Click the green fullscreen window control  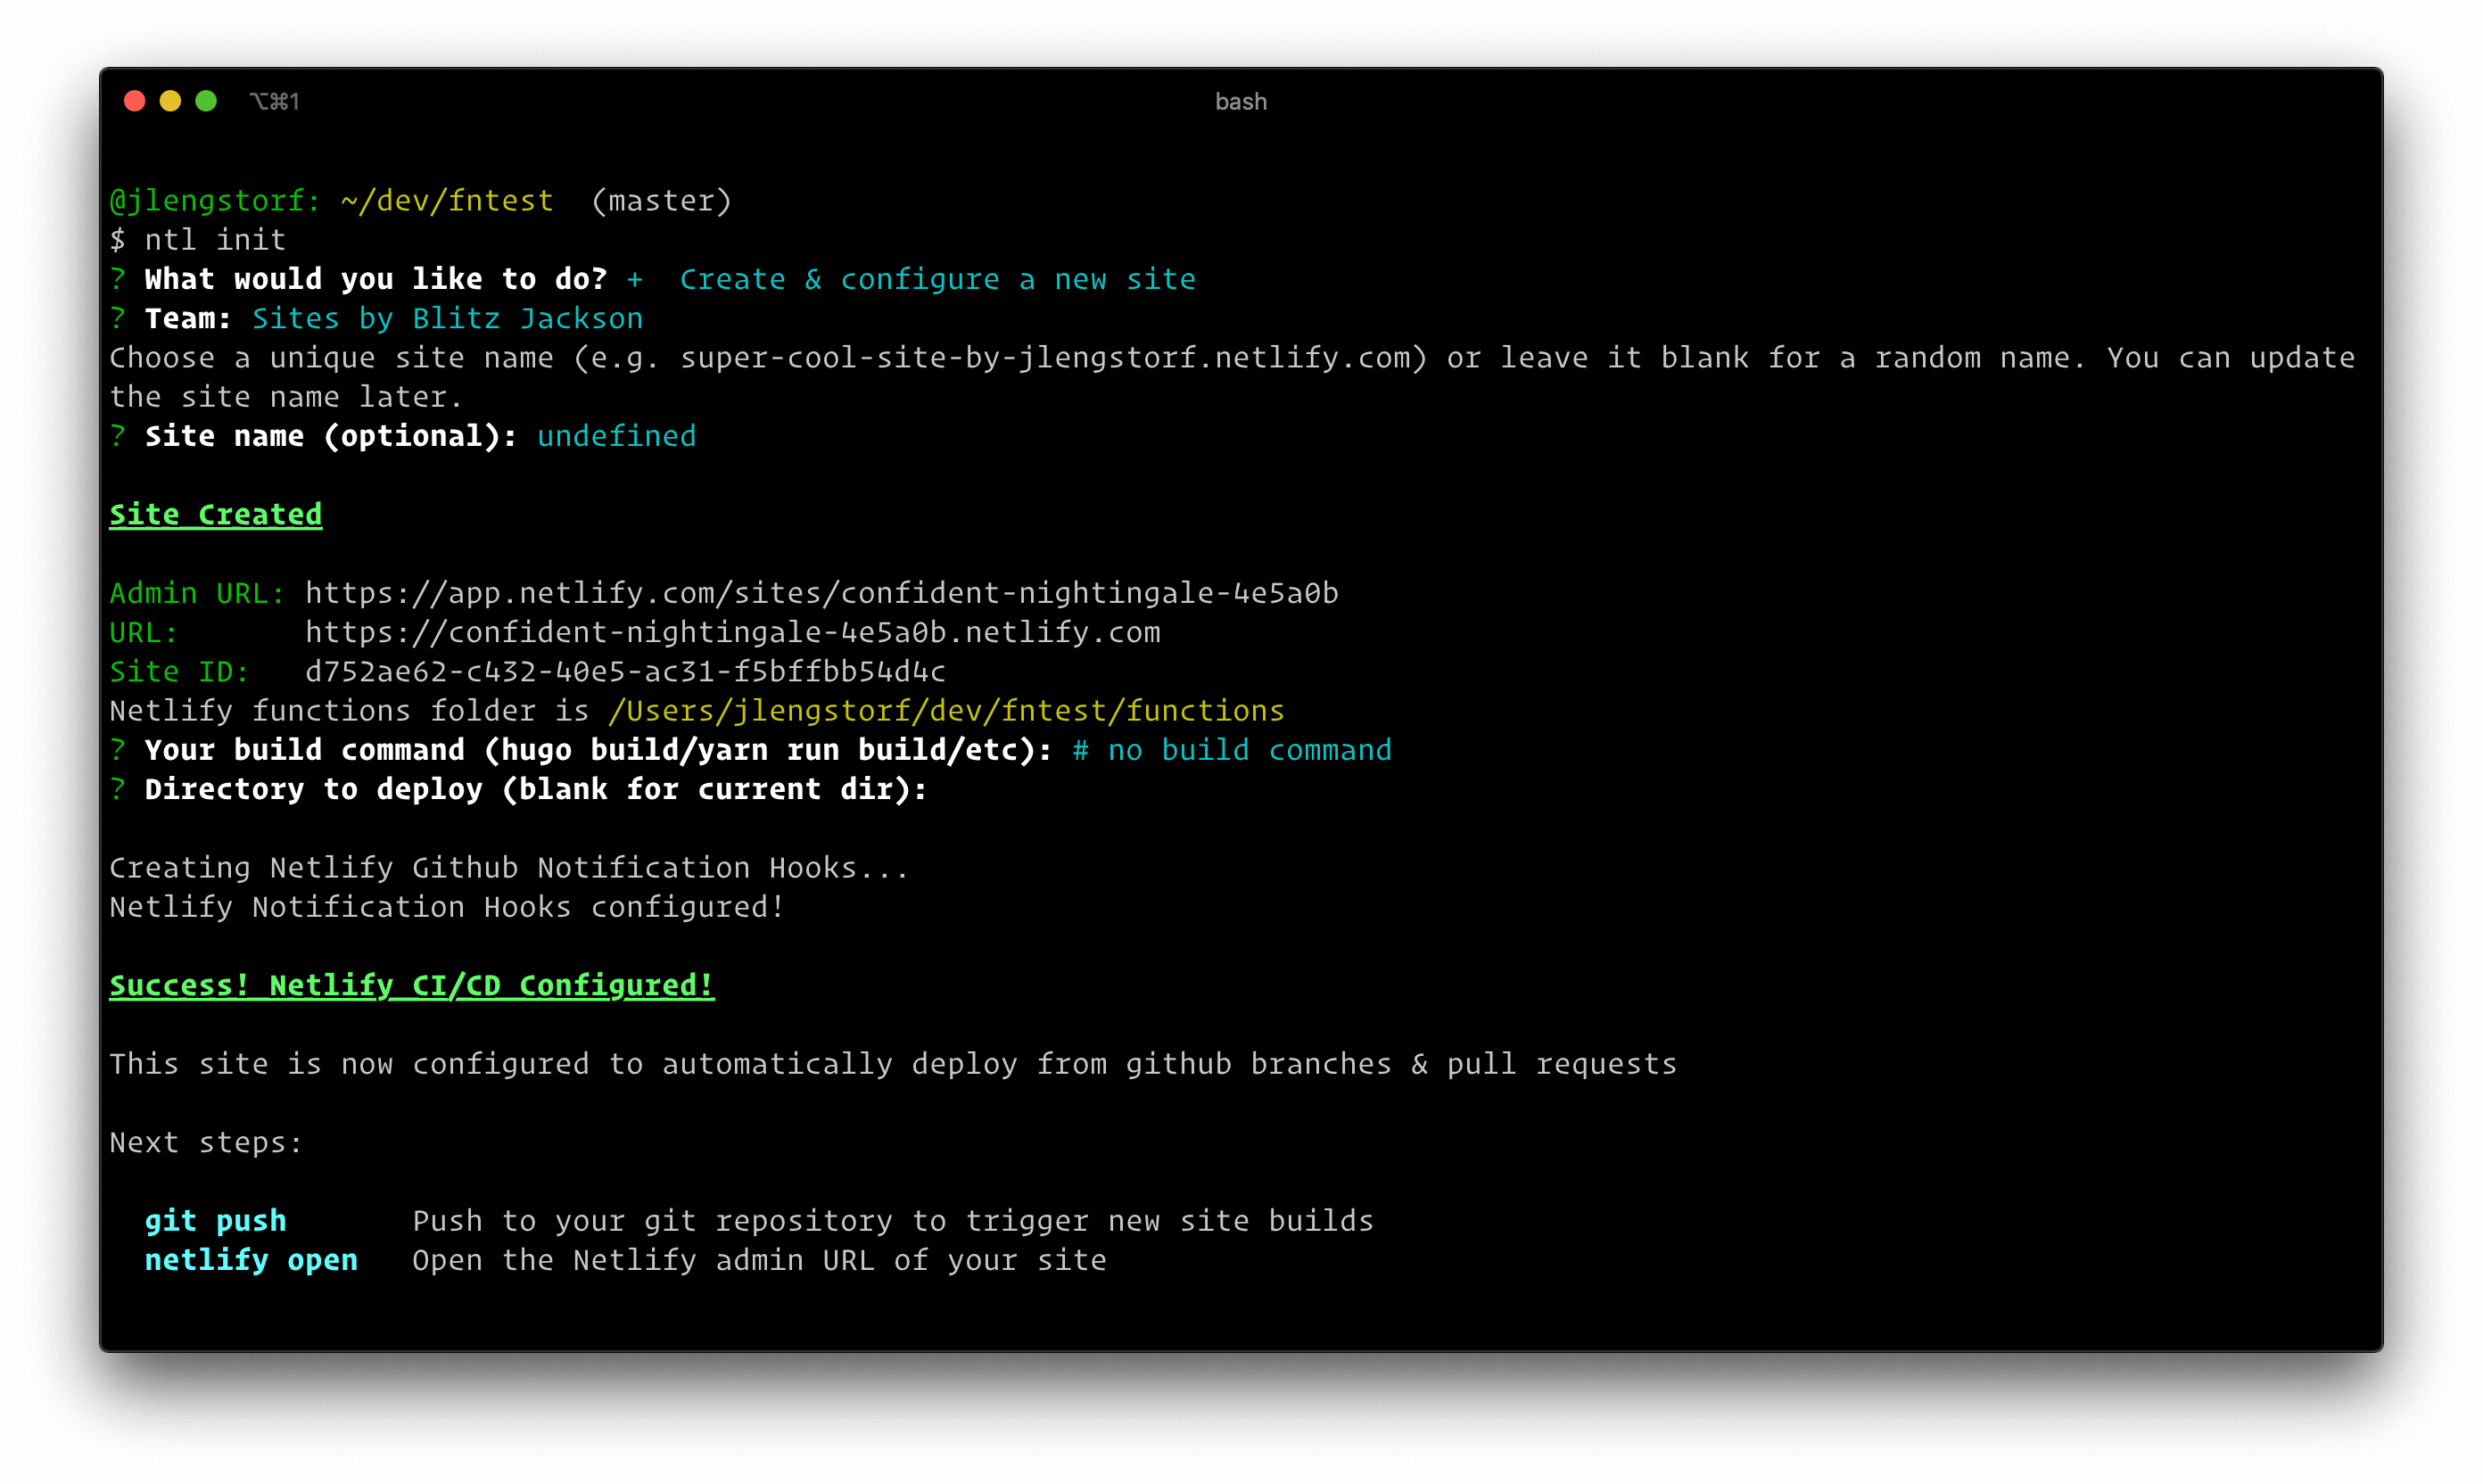click(206, 101)
